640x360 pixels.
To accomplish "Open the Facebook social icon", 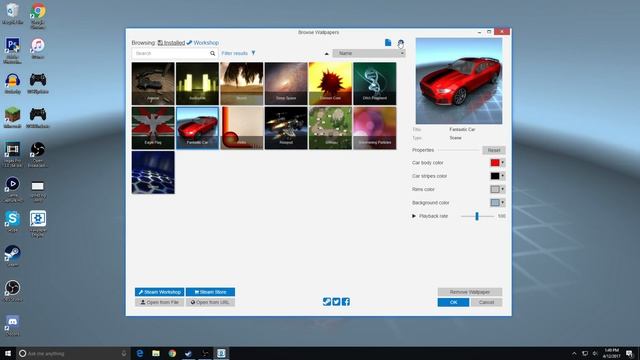I will point(346,302).
